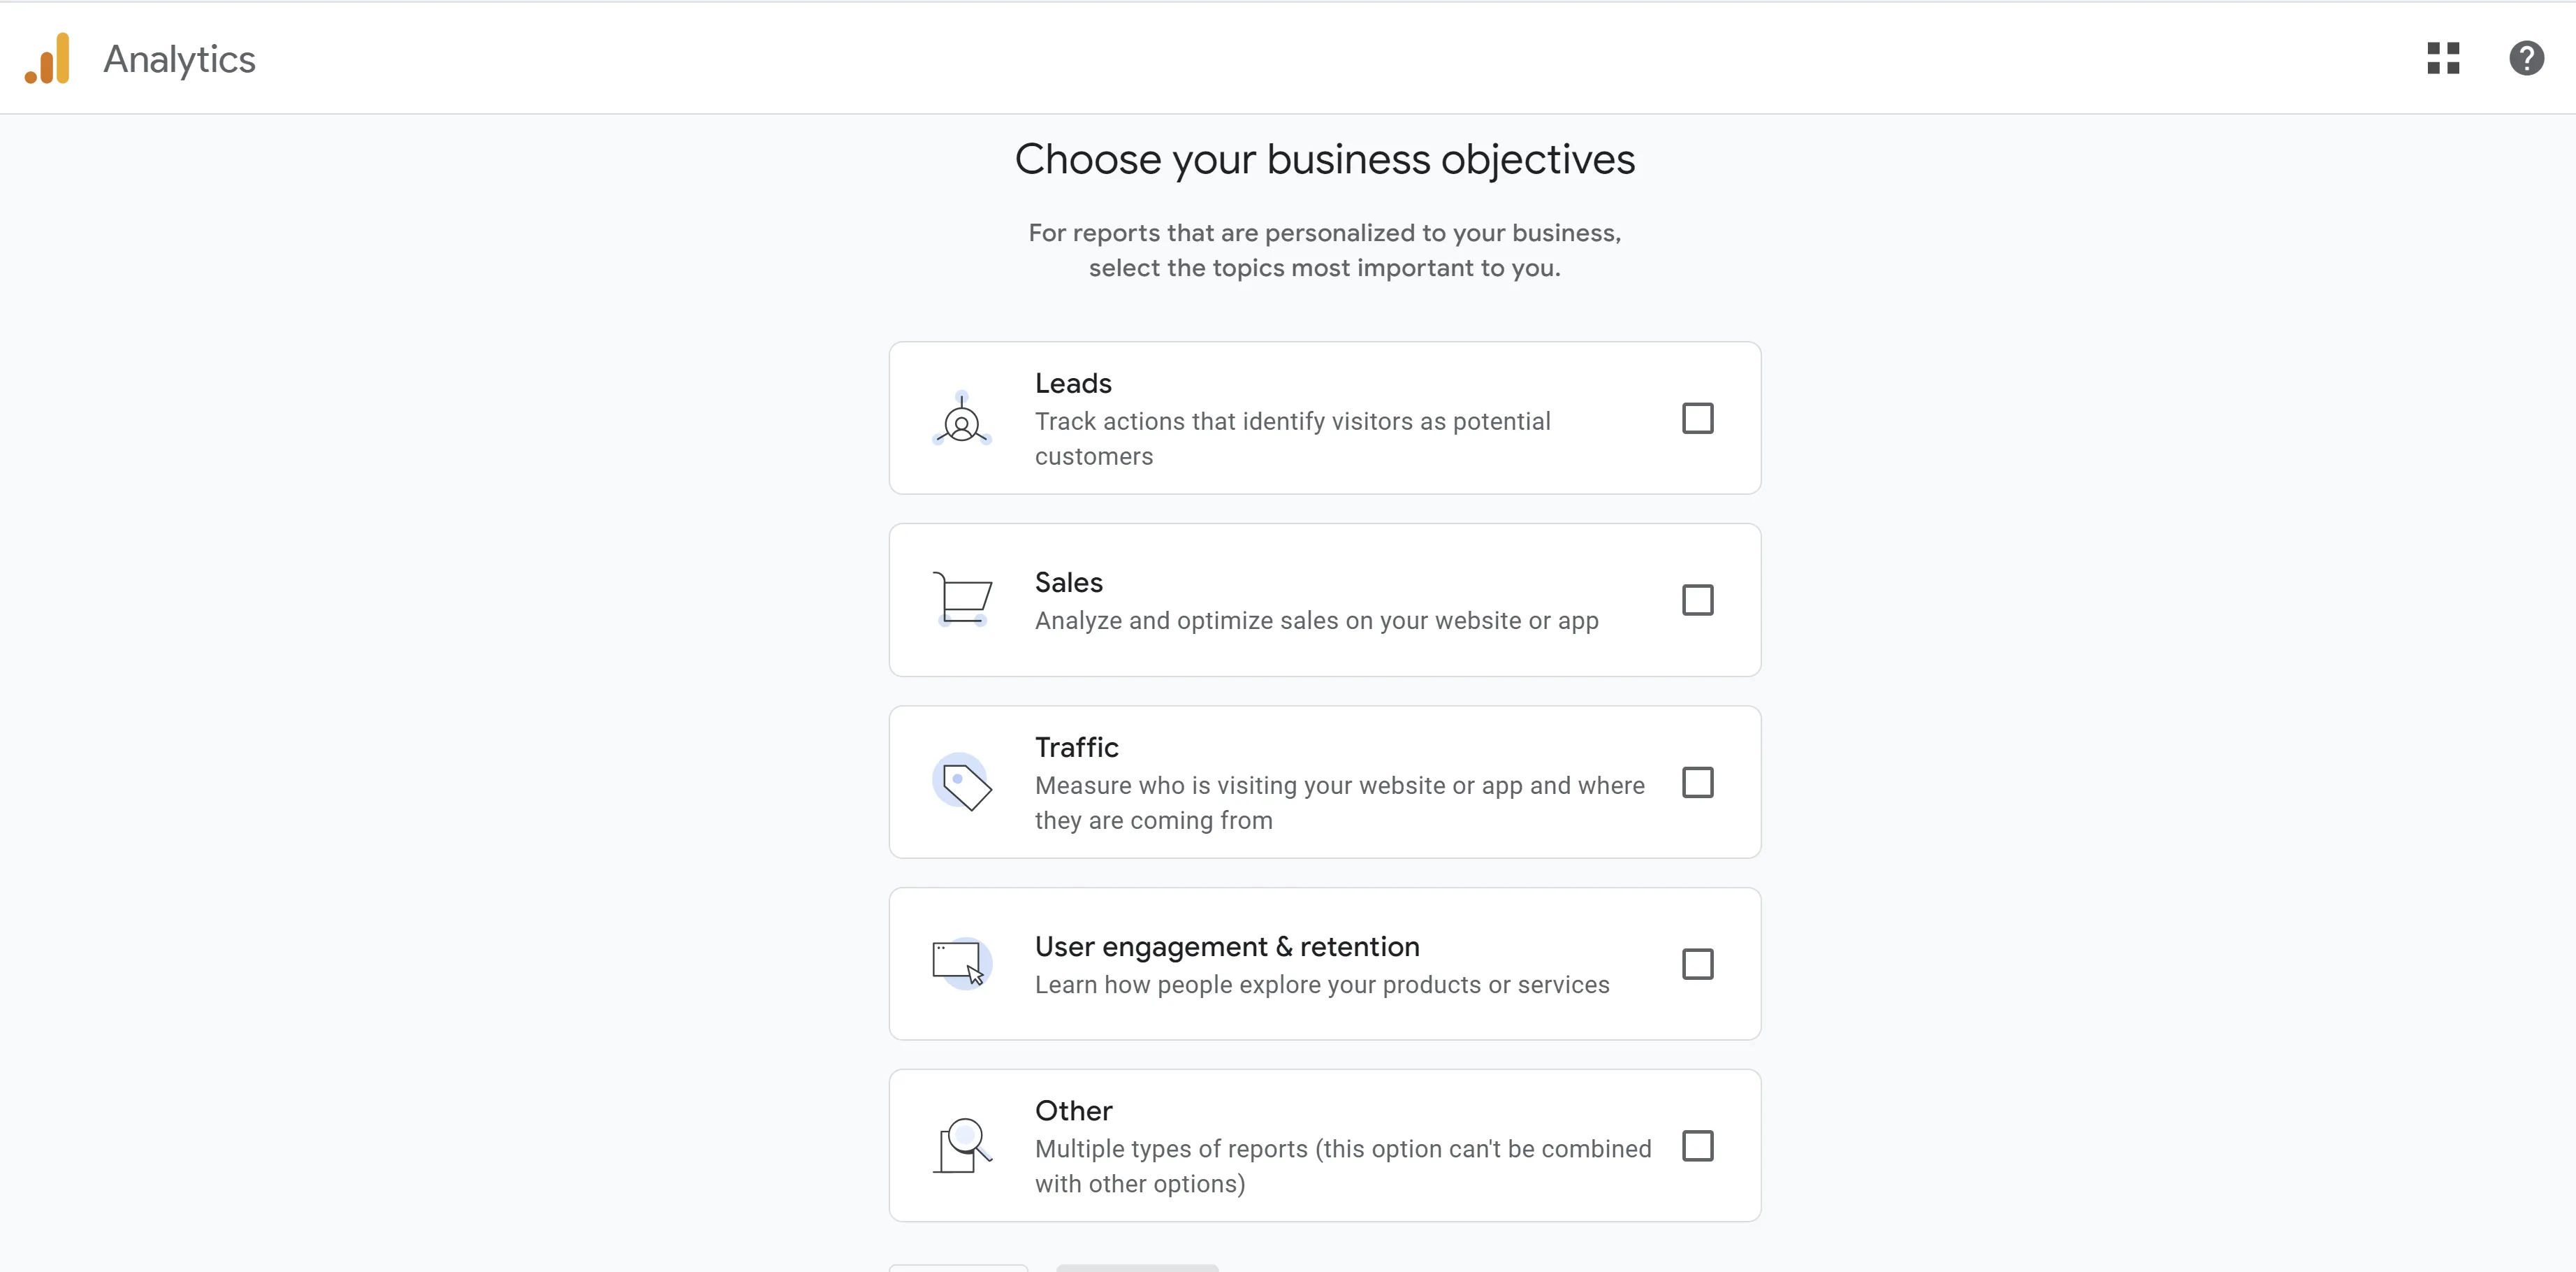
Task: Toggle the Other objective checkbox
Action: [1697, 1146]
